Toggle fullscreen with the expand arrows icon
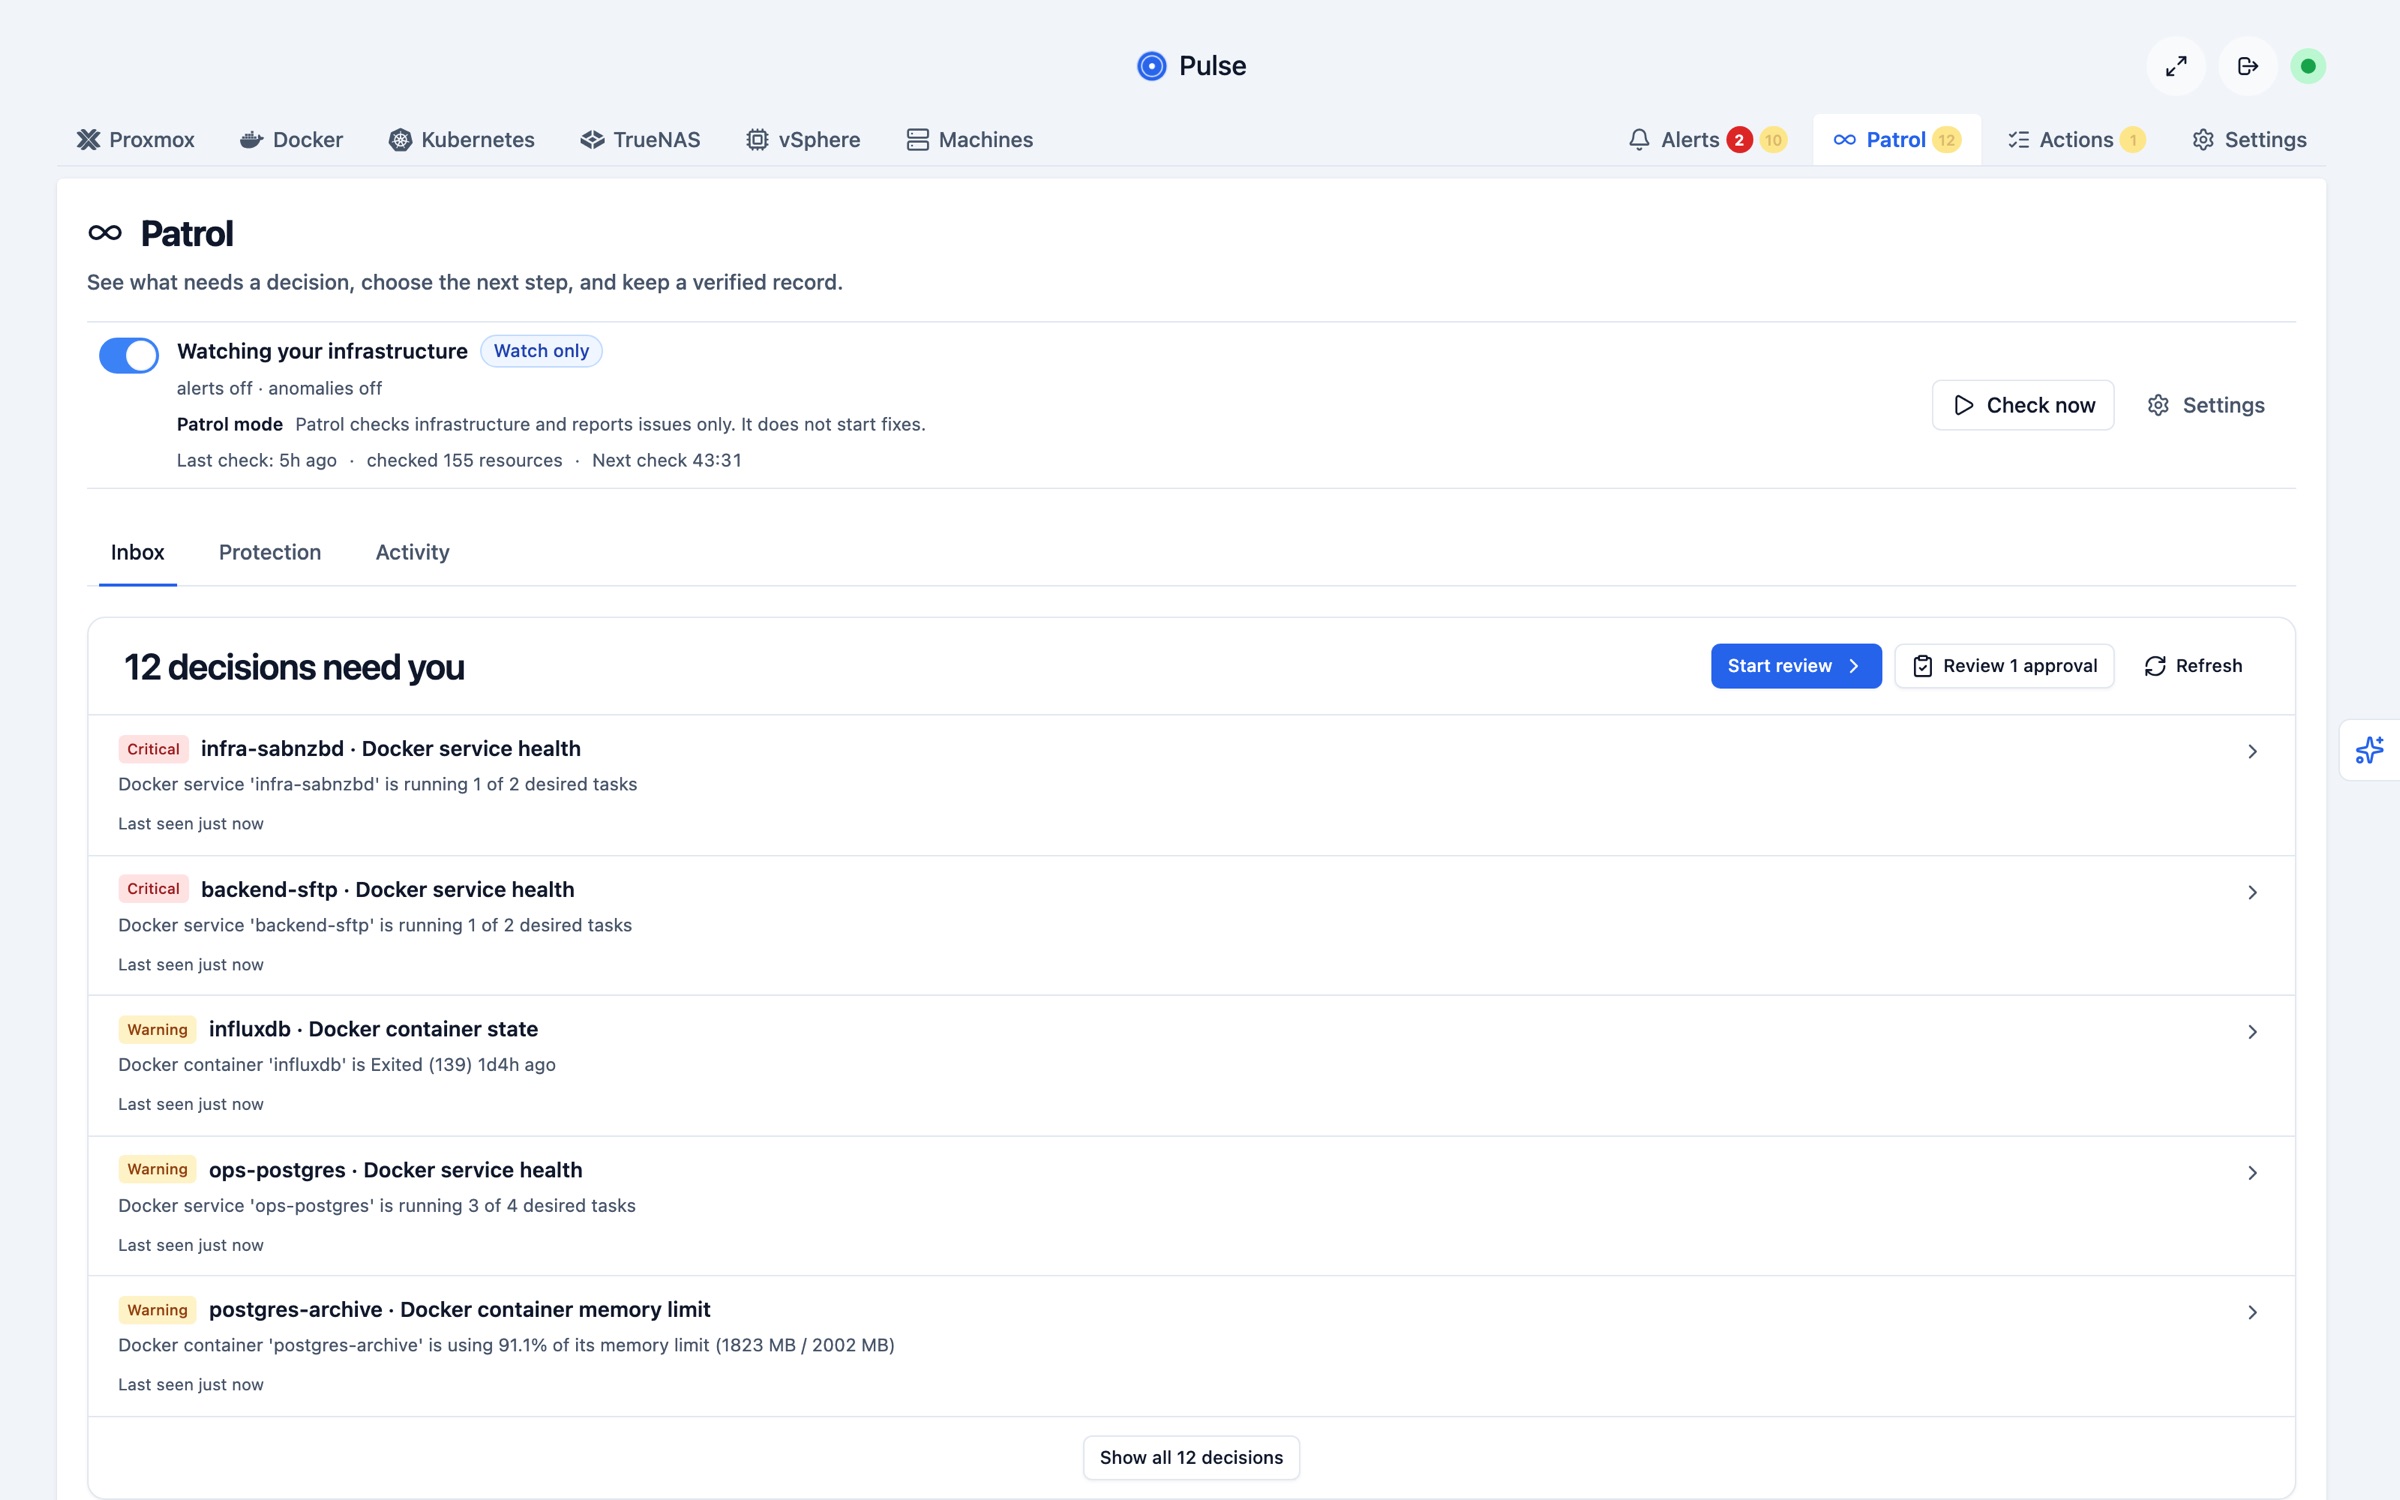2400x1500 pixels. (2176, 66)
